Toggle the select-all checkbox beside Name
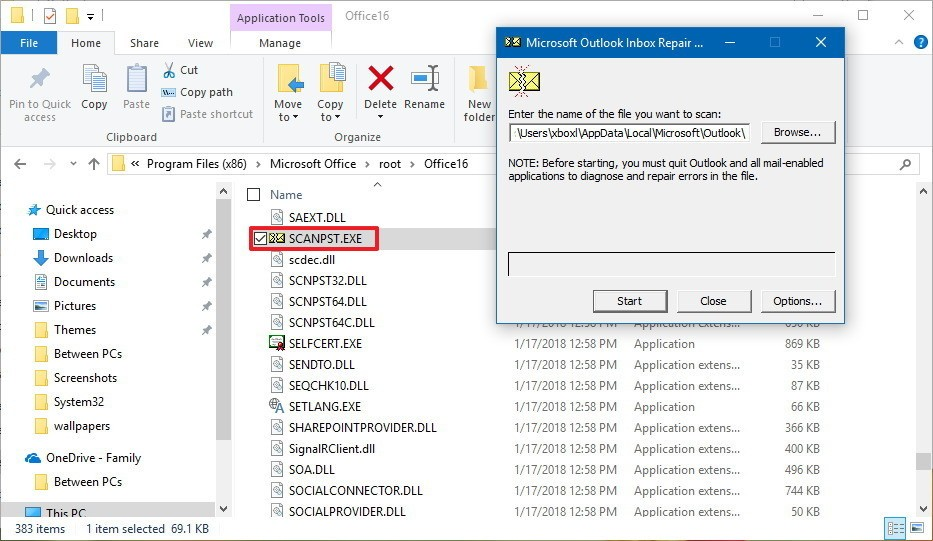This screenshot has height=541, width=933. point(253,195)
